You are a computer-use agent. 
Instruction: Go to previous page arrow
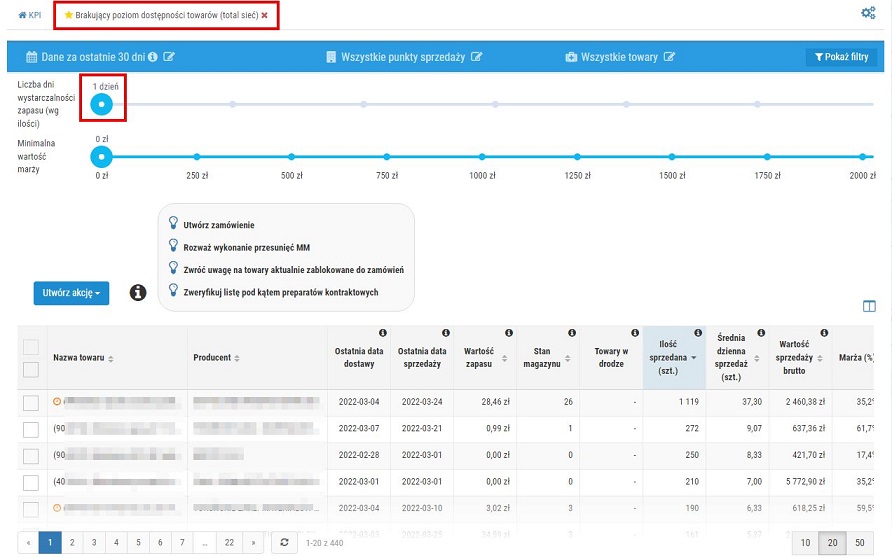pos(28,543)
